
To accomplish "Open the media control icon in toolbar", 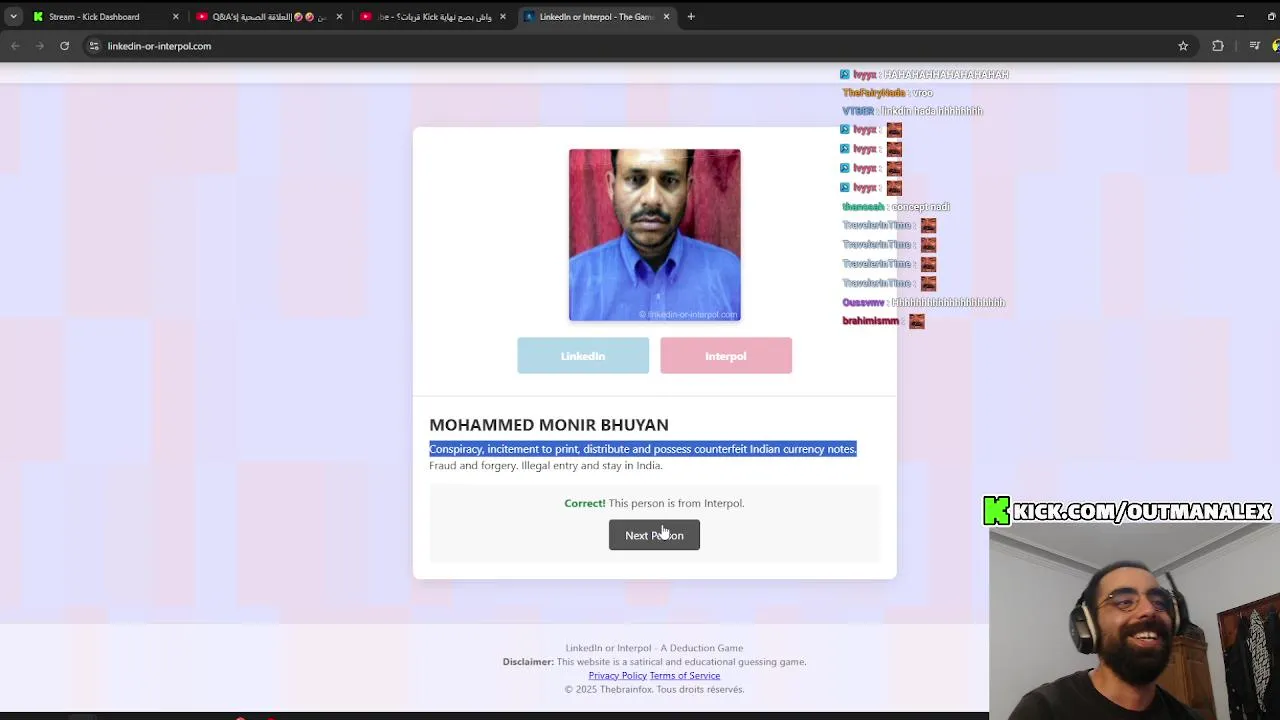I will tap(1255, 46).
